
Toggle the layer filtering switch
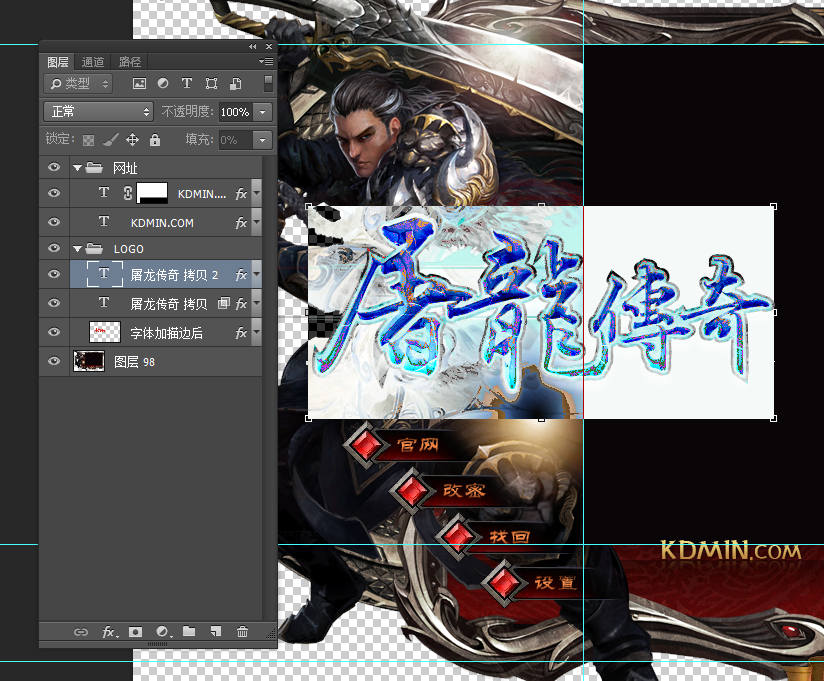268,83
